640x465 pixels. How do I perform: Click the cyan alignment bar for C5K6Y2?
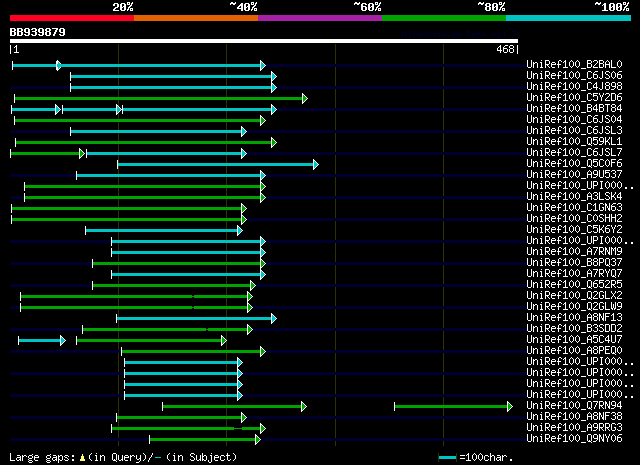coord(162,231)
